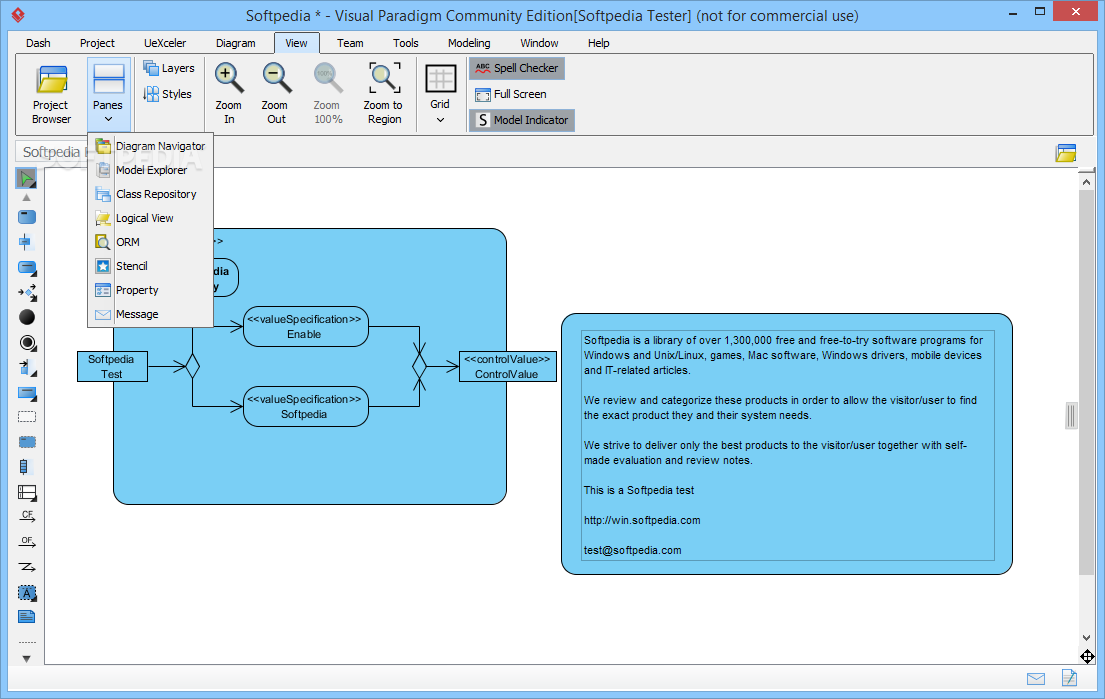1105x699 pixels.
Task: Open Logical View pane
Action: point(150,218)
